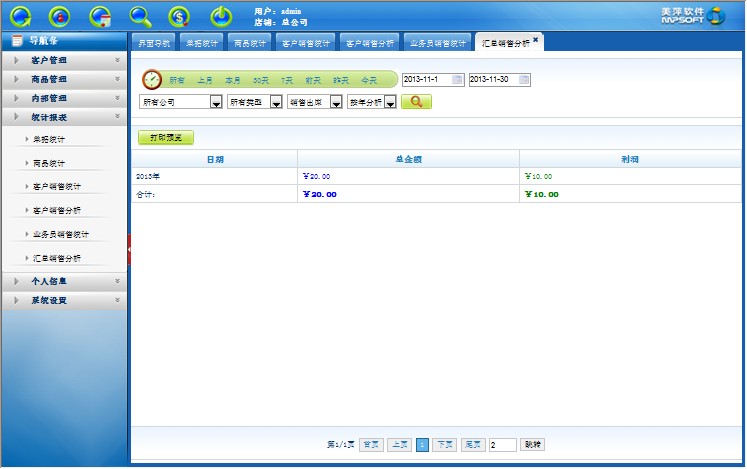
Task: Click the magnifier search icon in top toolbar
Action: (x=141, y=16)
